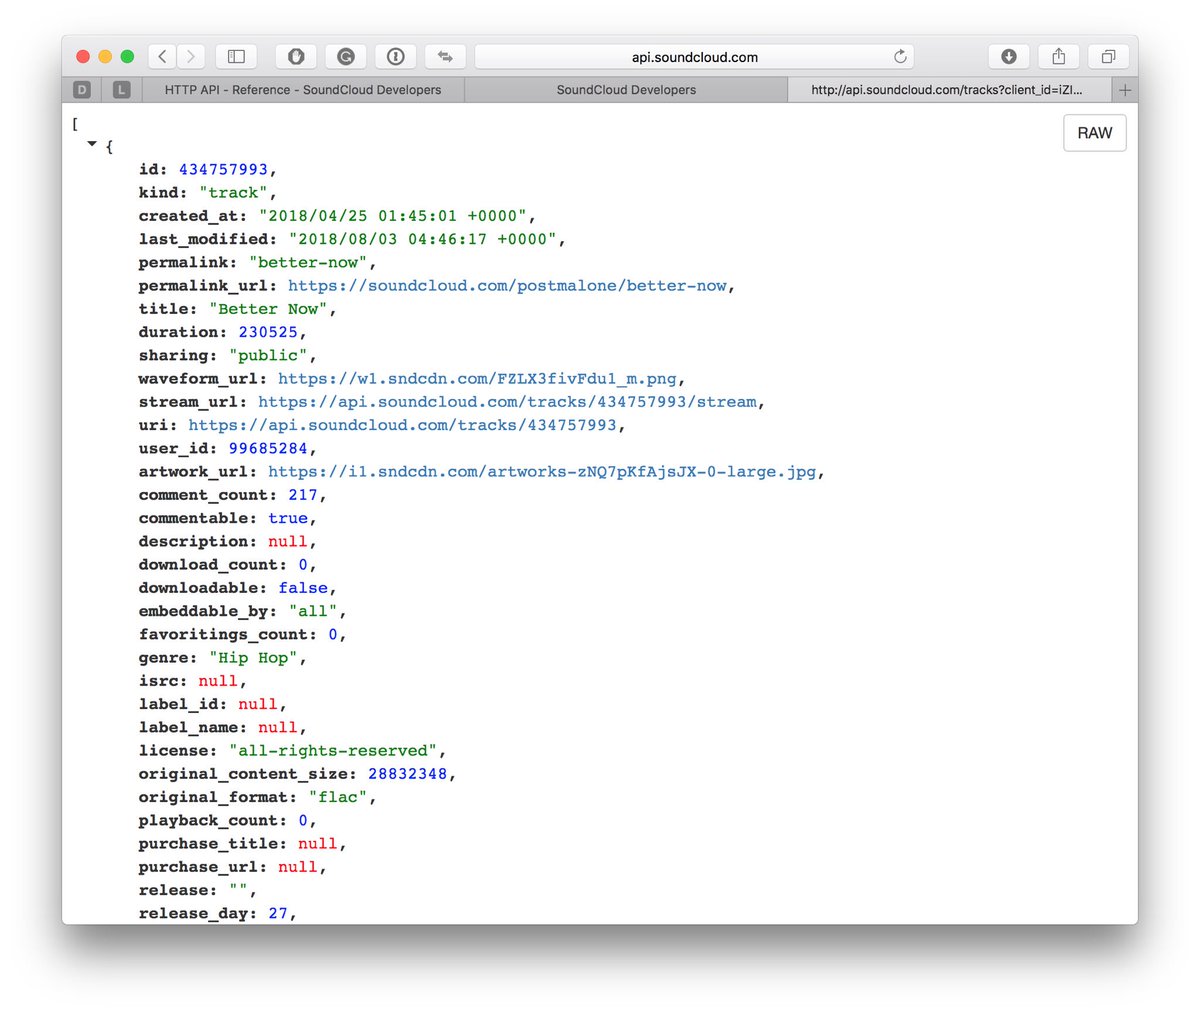The width and height of the screenshot is (1200, 1013).
Task: Go back with the Safari back arrow
Action: point(162,57)
